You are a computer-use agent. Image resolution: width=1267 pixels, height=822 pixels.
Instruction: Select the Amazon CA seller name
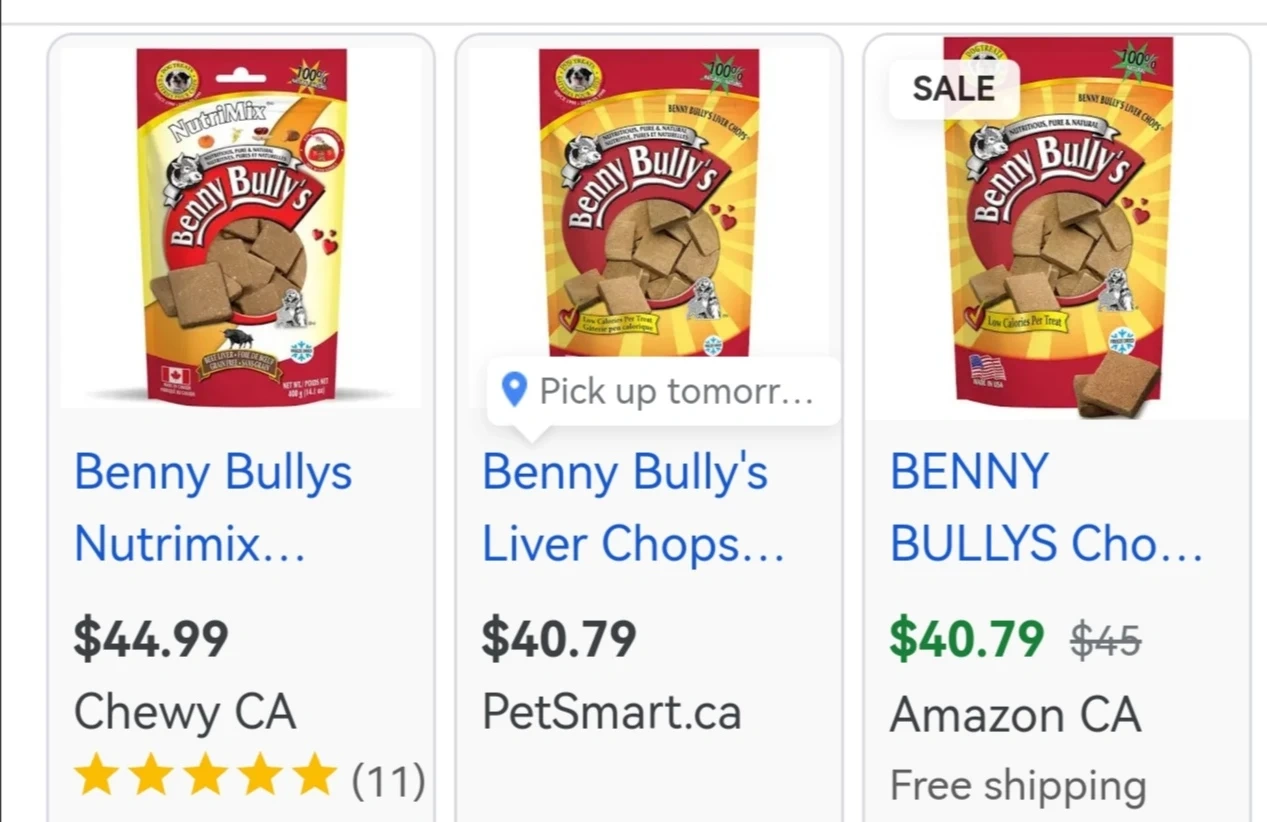point(1015,714)
